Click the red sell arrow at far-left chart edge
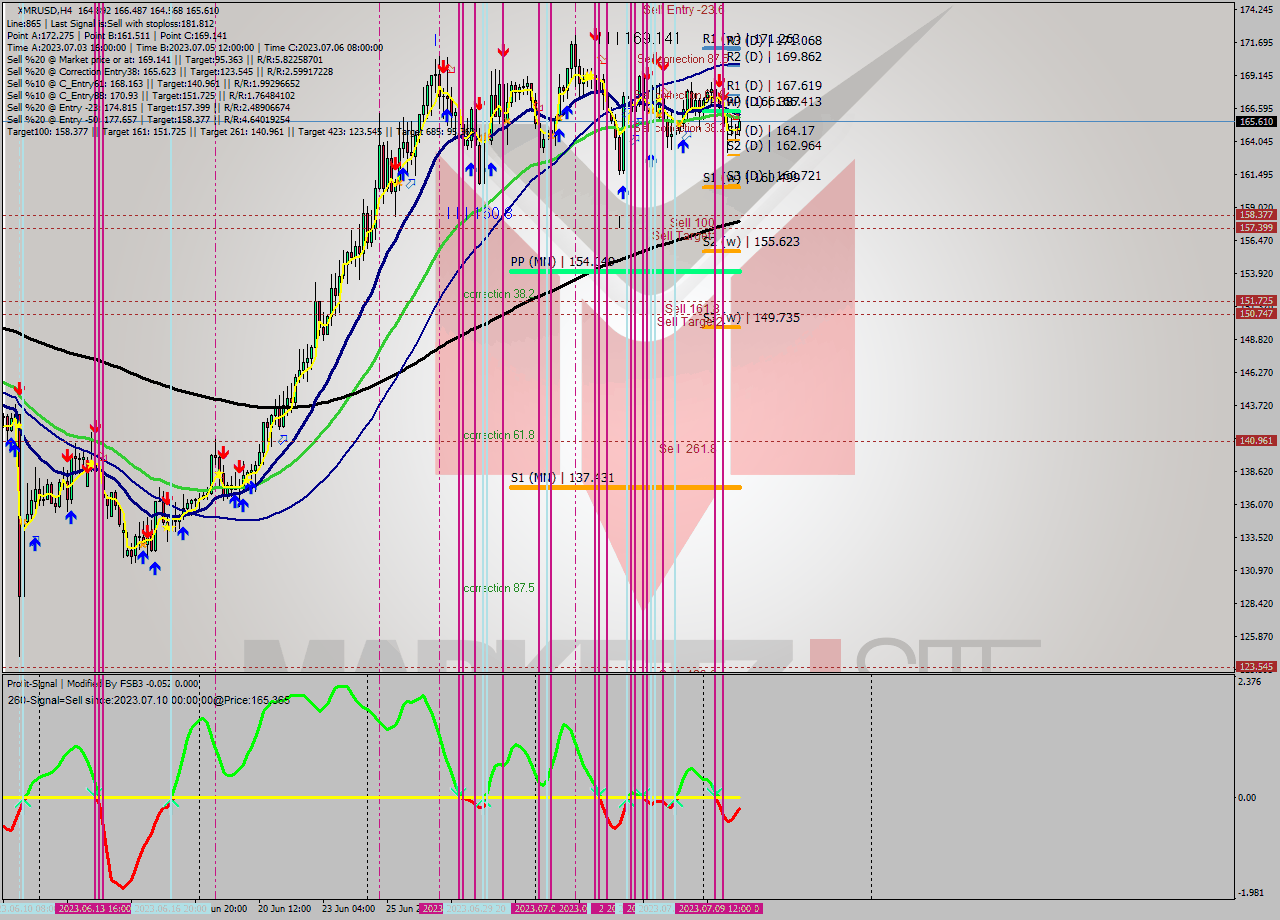1280x920 pixels. tap(18, 388)
